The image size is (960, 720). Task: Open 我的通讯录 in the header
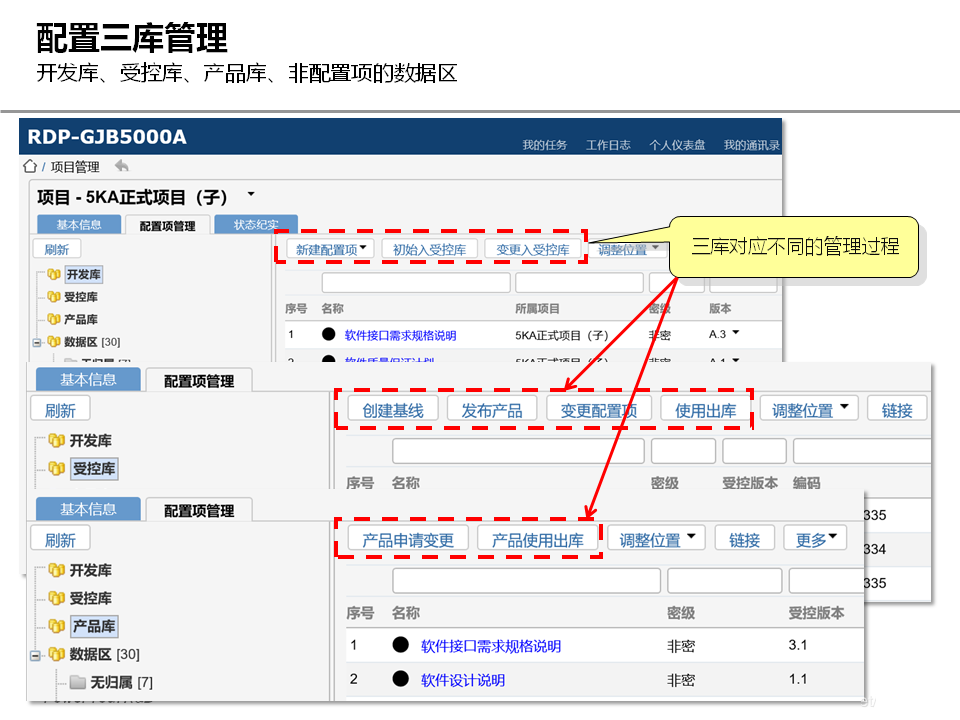(751, 145)
